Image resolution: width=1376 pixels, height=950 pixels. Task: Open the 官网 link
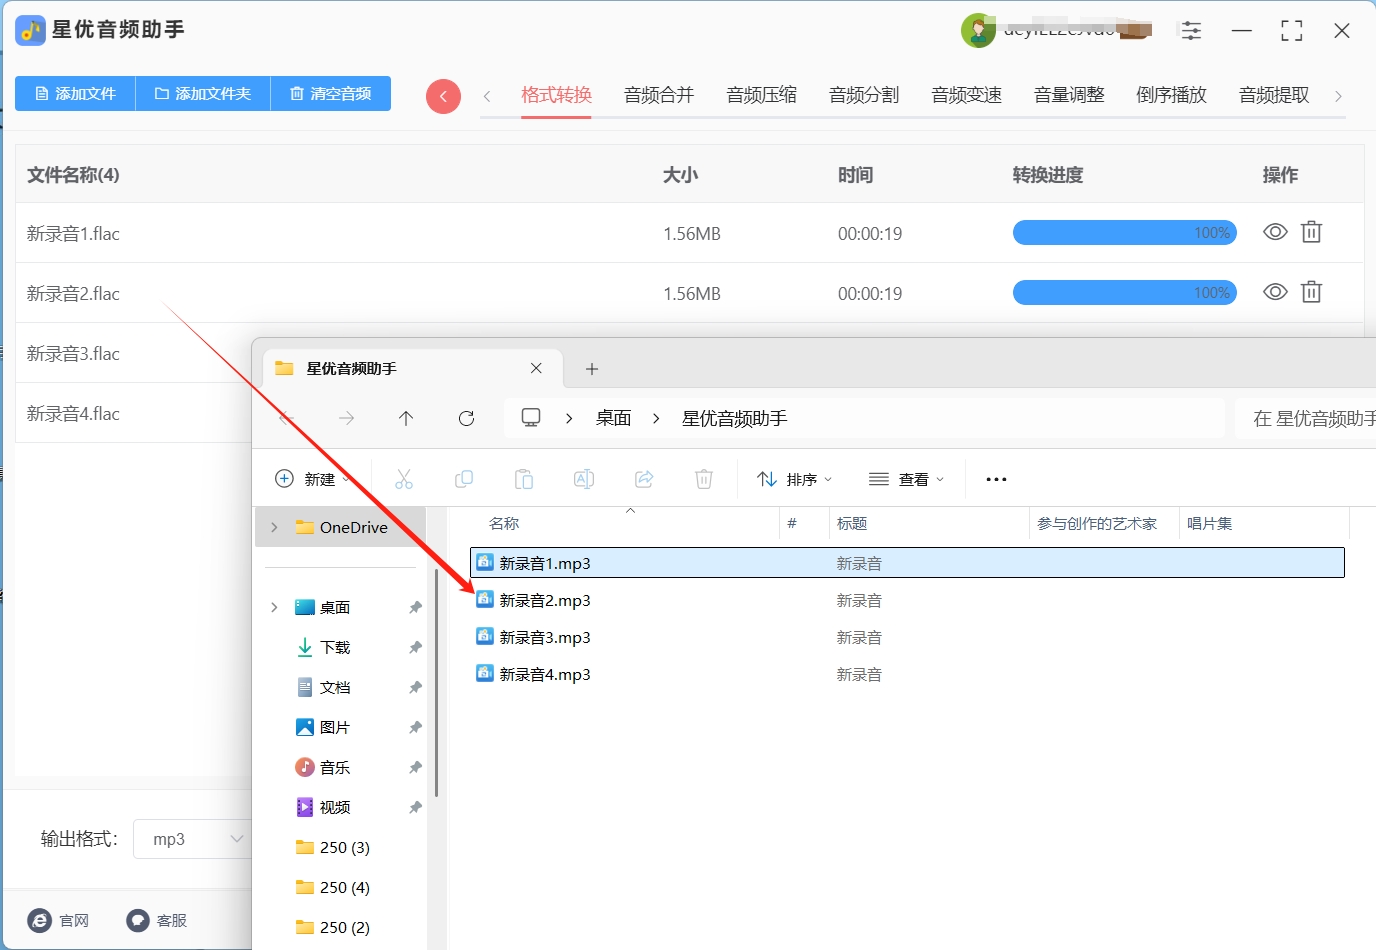(58, 920)
